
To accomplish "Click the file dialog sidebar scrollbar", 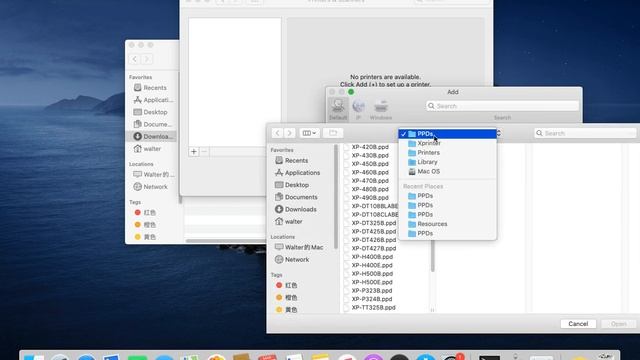I will click(x=336, y=197).
